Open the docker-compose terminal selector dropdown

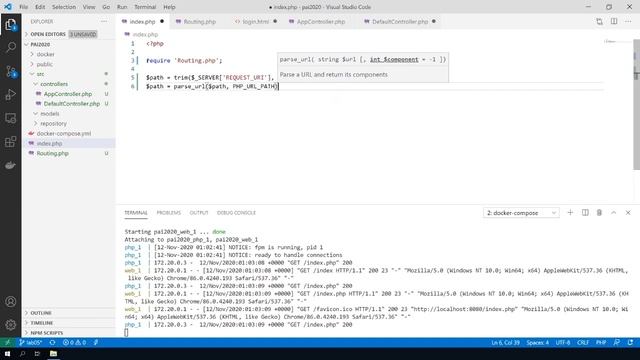tap(521, 213)
